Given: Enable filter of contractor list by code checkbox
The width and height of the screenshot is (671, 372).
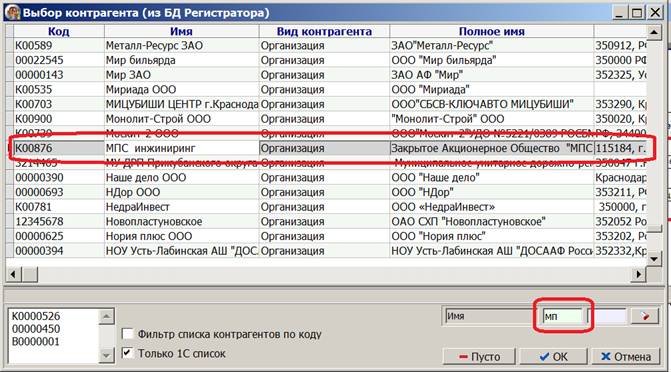Looking at the screenshot, I should pyautogui.click(x=128, y=334).
